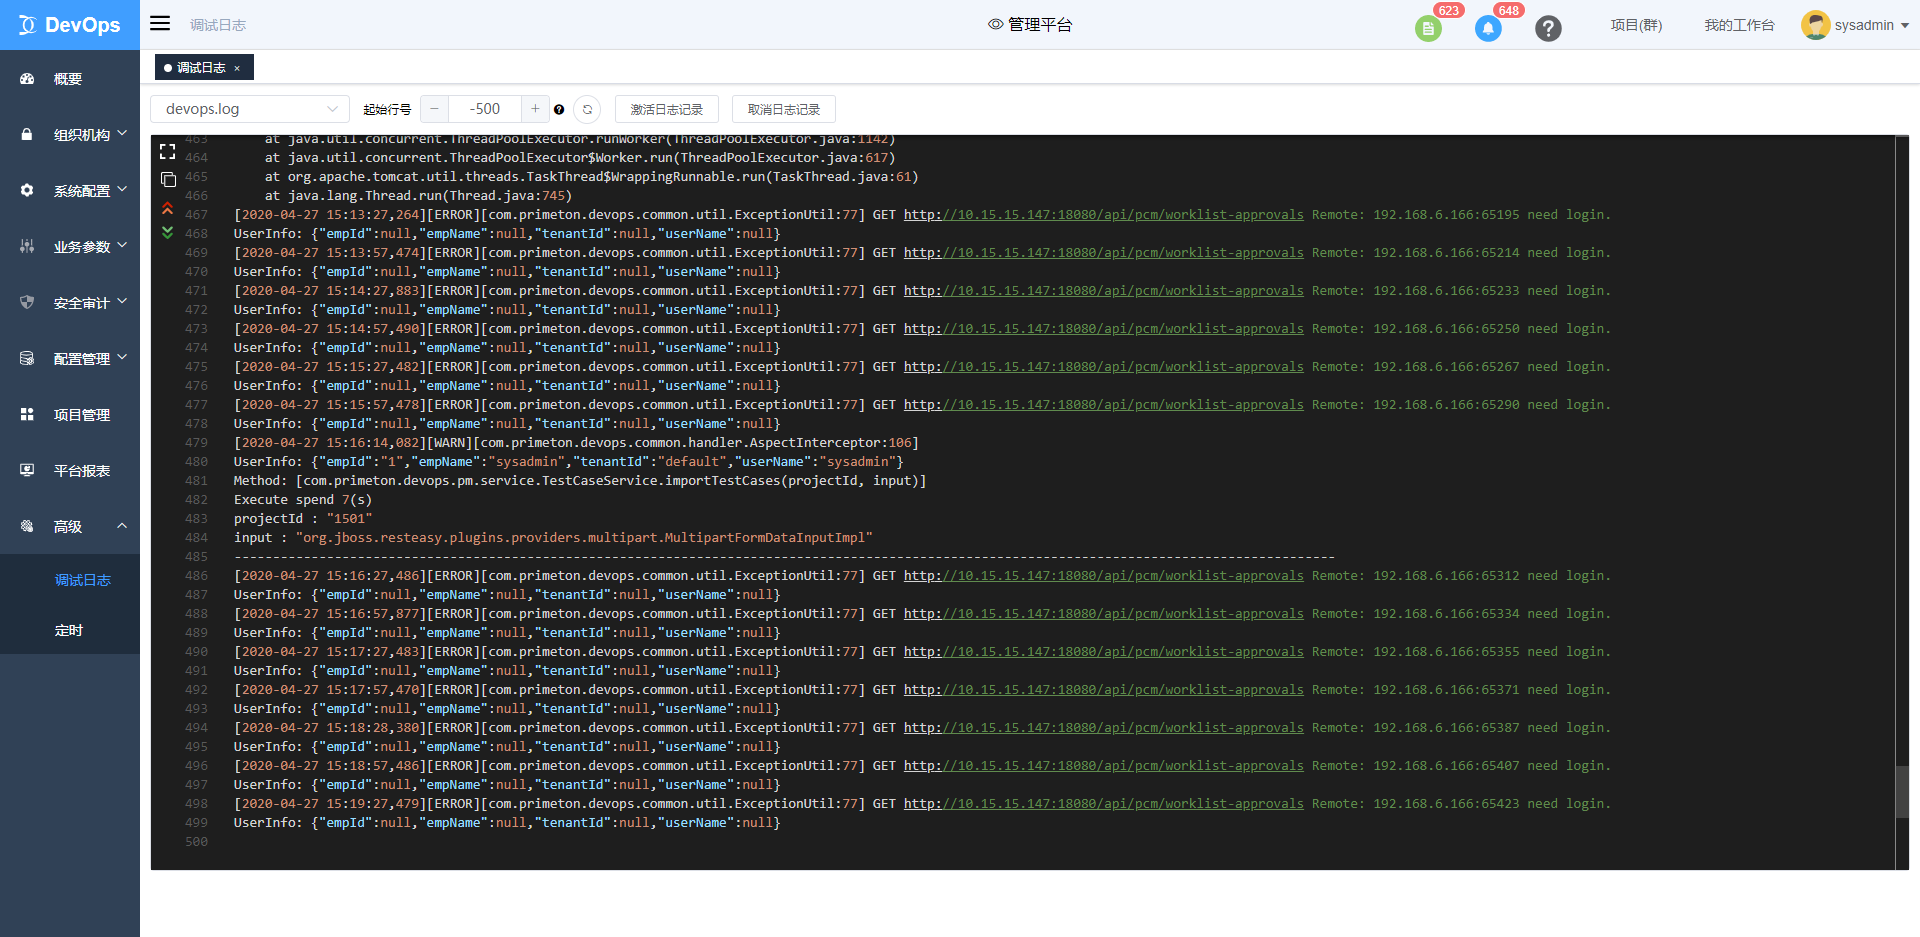This screenshot has height=937, width=1920.
Task: Click the 项目管理 grid icon
Action: 27,414
